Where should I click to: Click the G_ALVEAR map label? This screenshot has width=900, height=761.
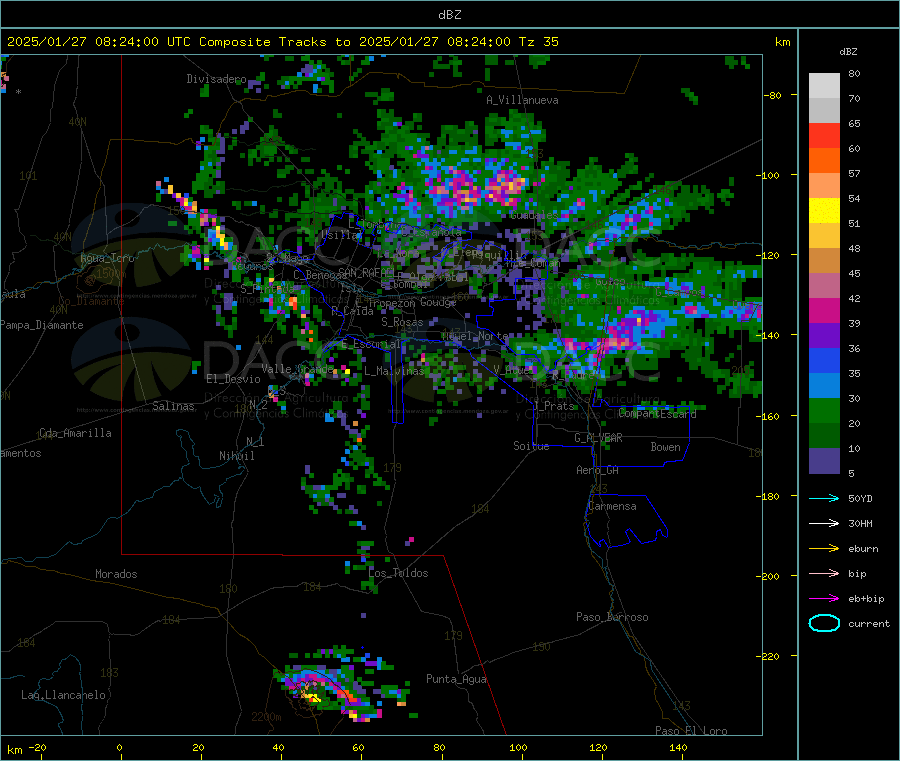(x=598, y=438)
